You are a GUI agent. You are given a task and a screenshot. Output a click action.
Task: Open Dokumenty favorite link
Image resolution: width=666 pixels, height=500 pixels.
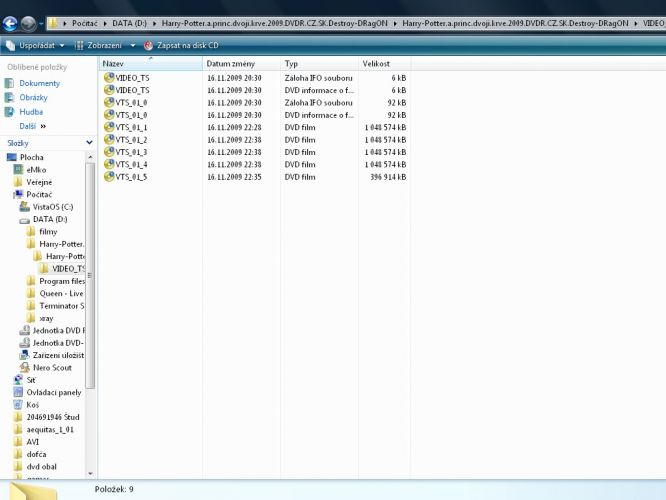coord(40,83)
